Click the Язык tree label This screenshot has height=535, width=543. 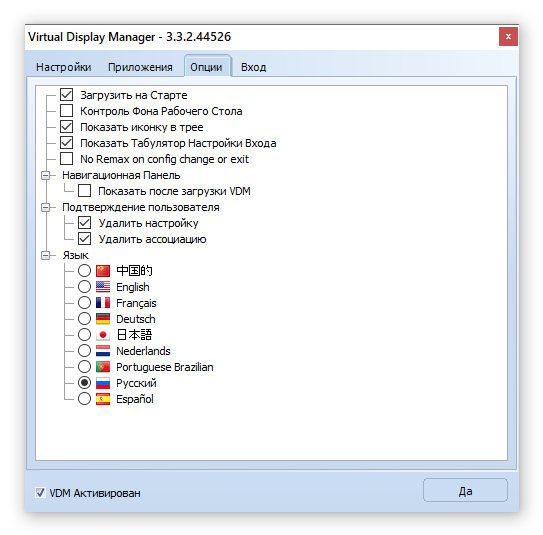[x=75, y=256]
